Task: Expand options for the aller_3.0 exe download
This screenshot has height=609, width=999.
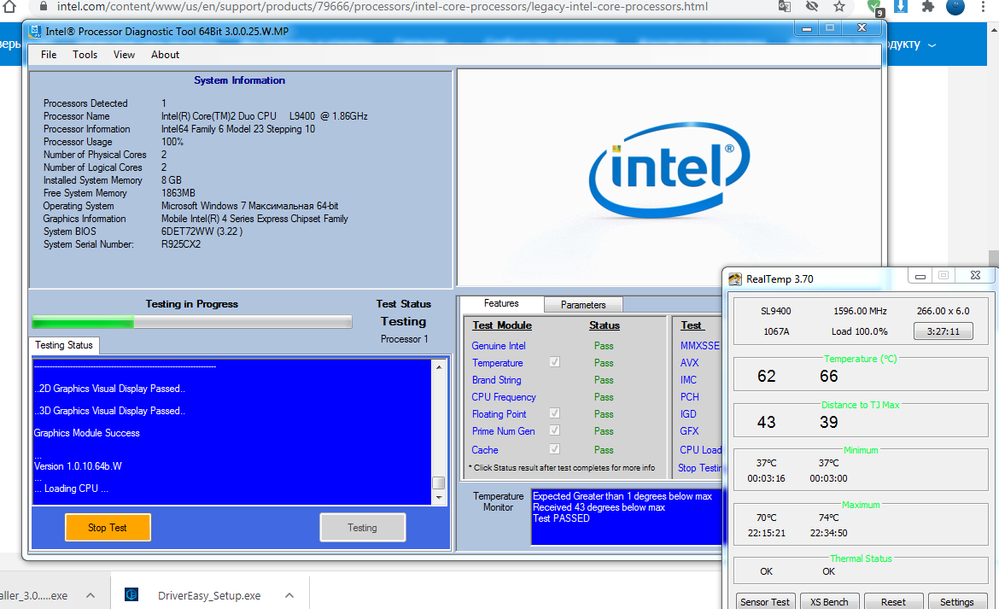Action: point(90,595)
